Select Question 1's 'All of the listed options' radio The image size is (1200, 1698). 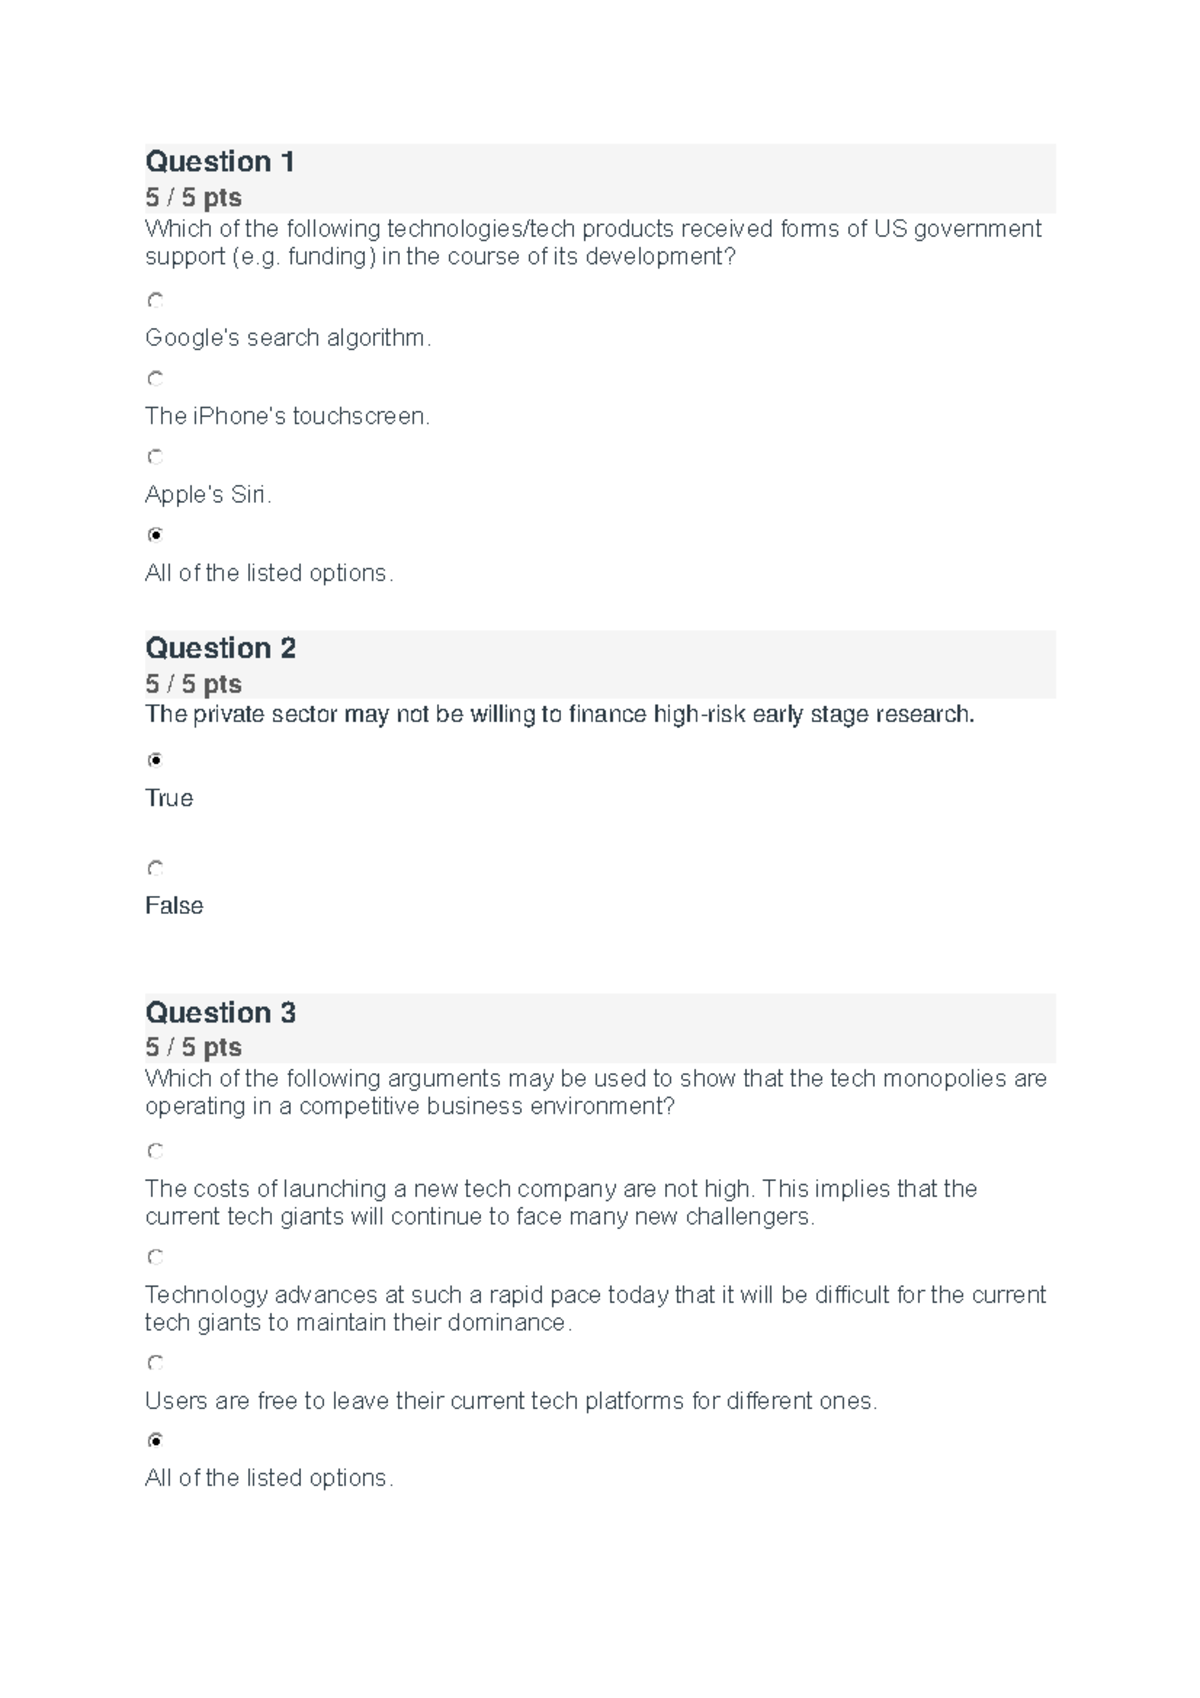tap(155, 535)
